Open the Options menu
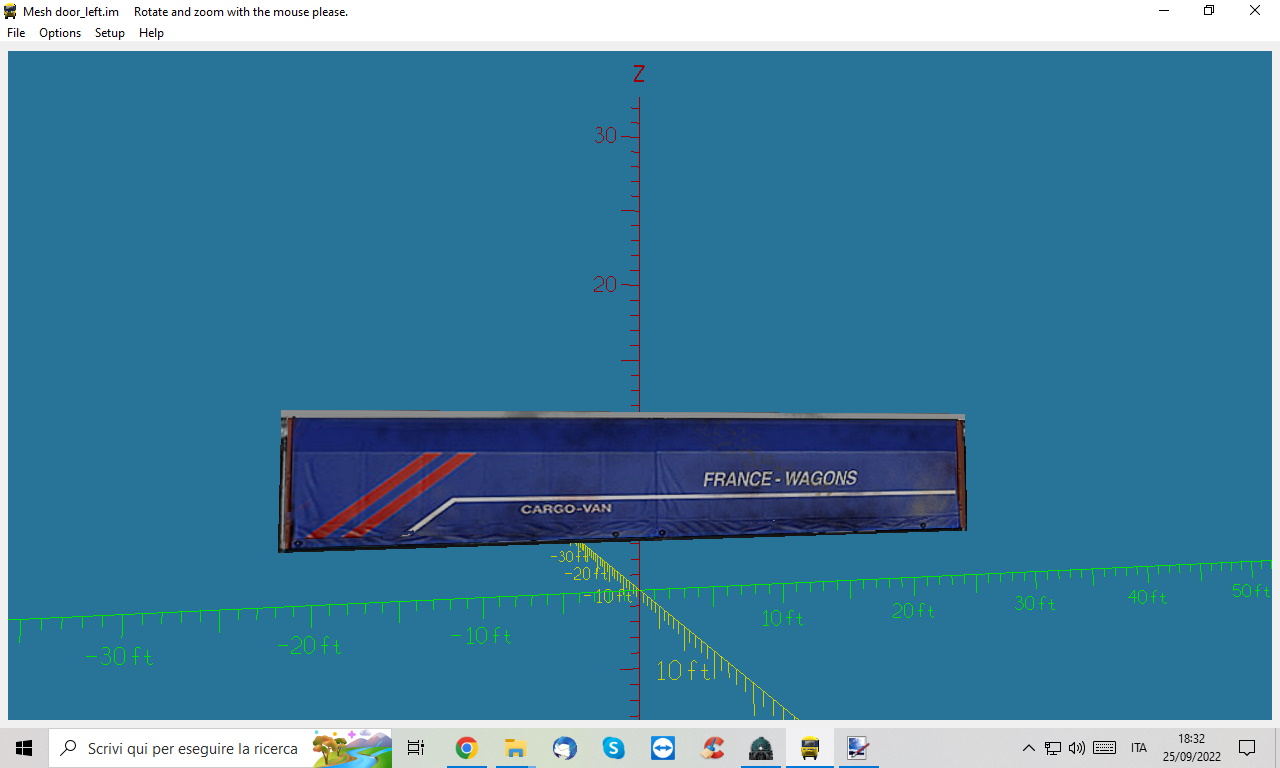 point(60,33)
